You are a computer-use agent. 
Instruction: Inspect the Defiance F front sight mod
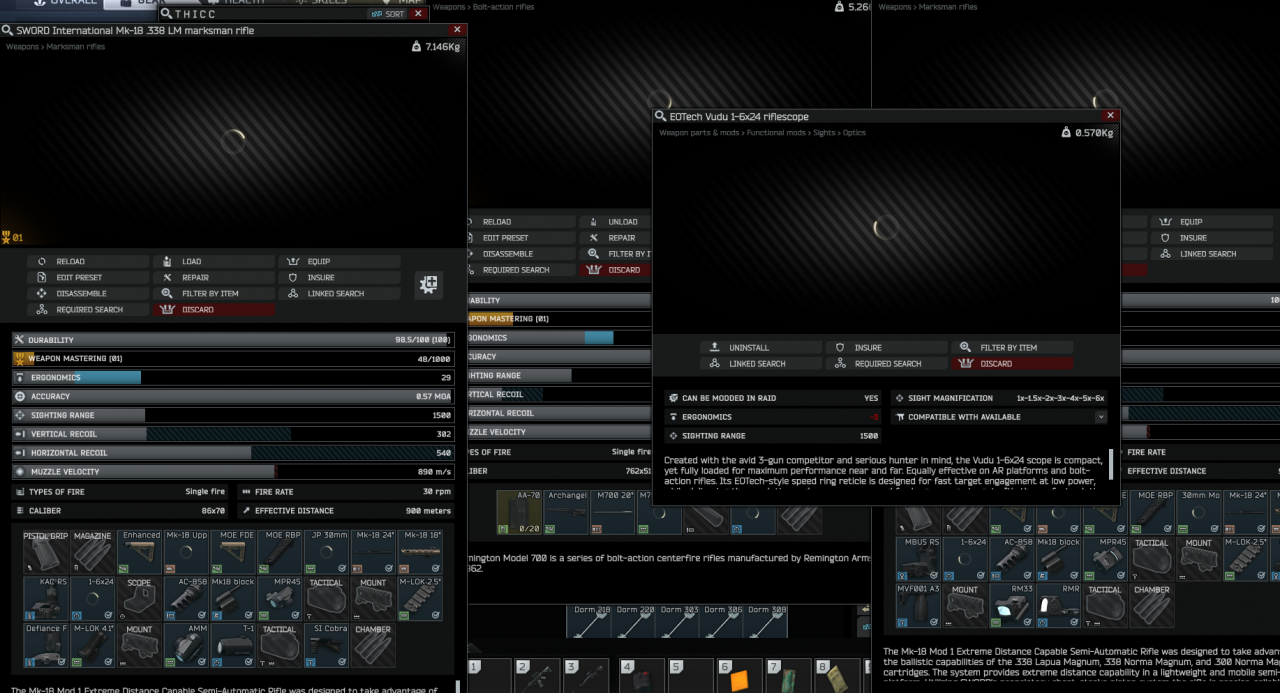click(45, 645)
